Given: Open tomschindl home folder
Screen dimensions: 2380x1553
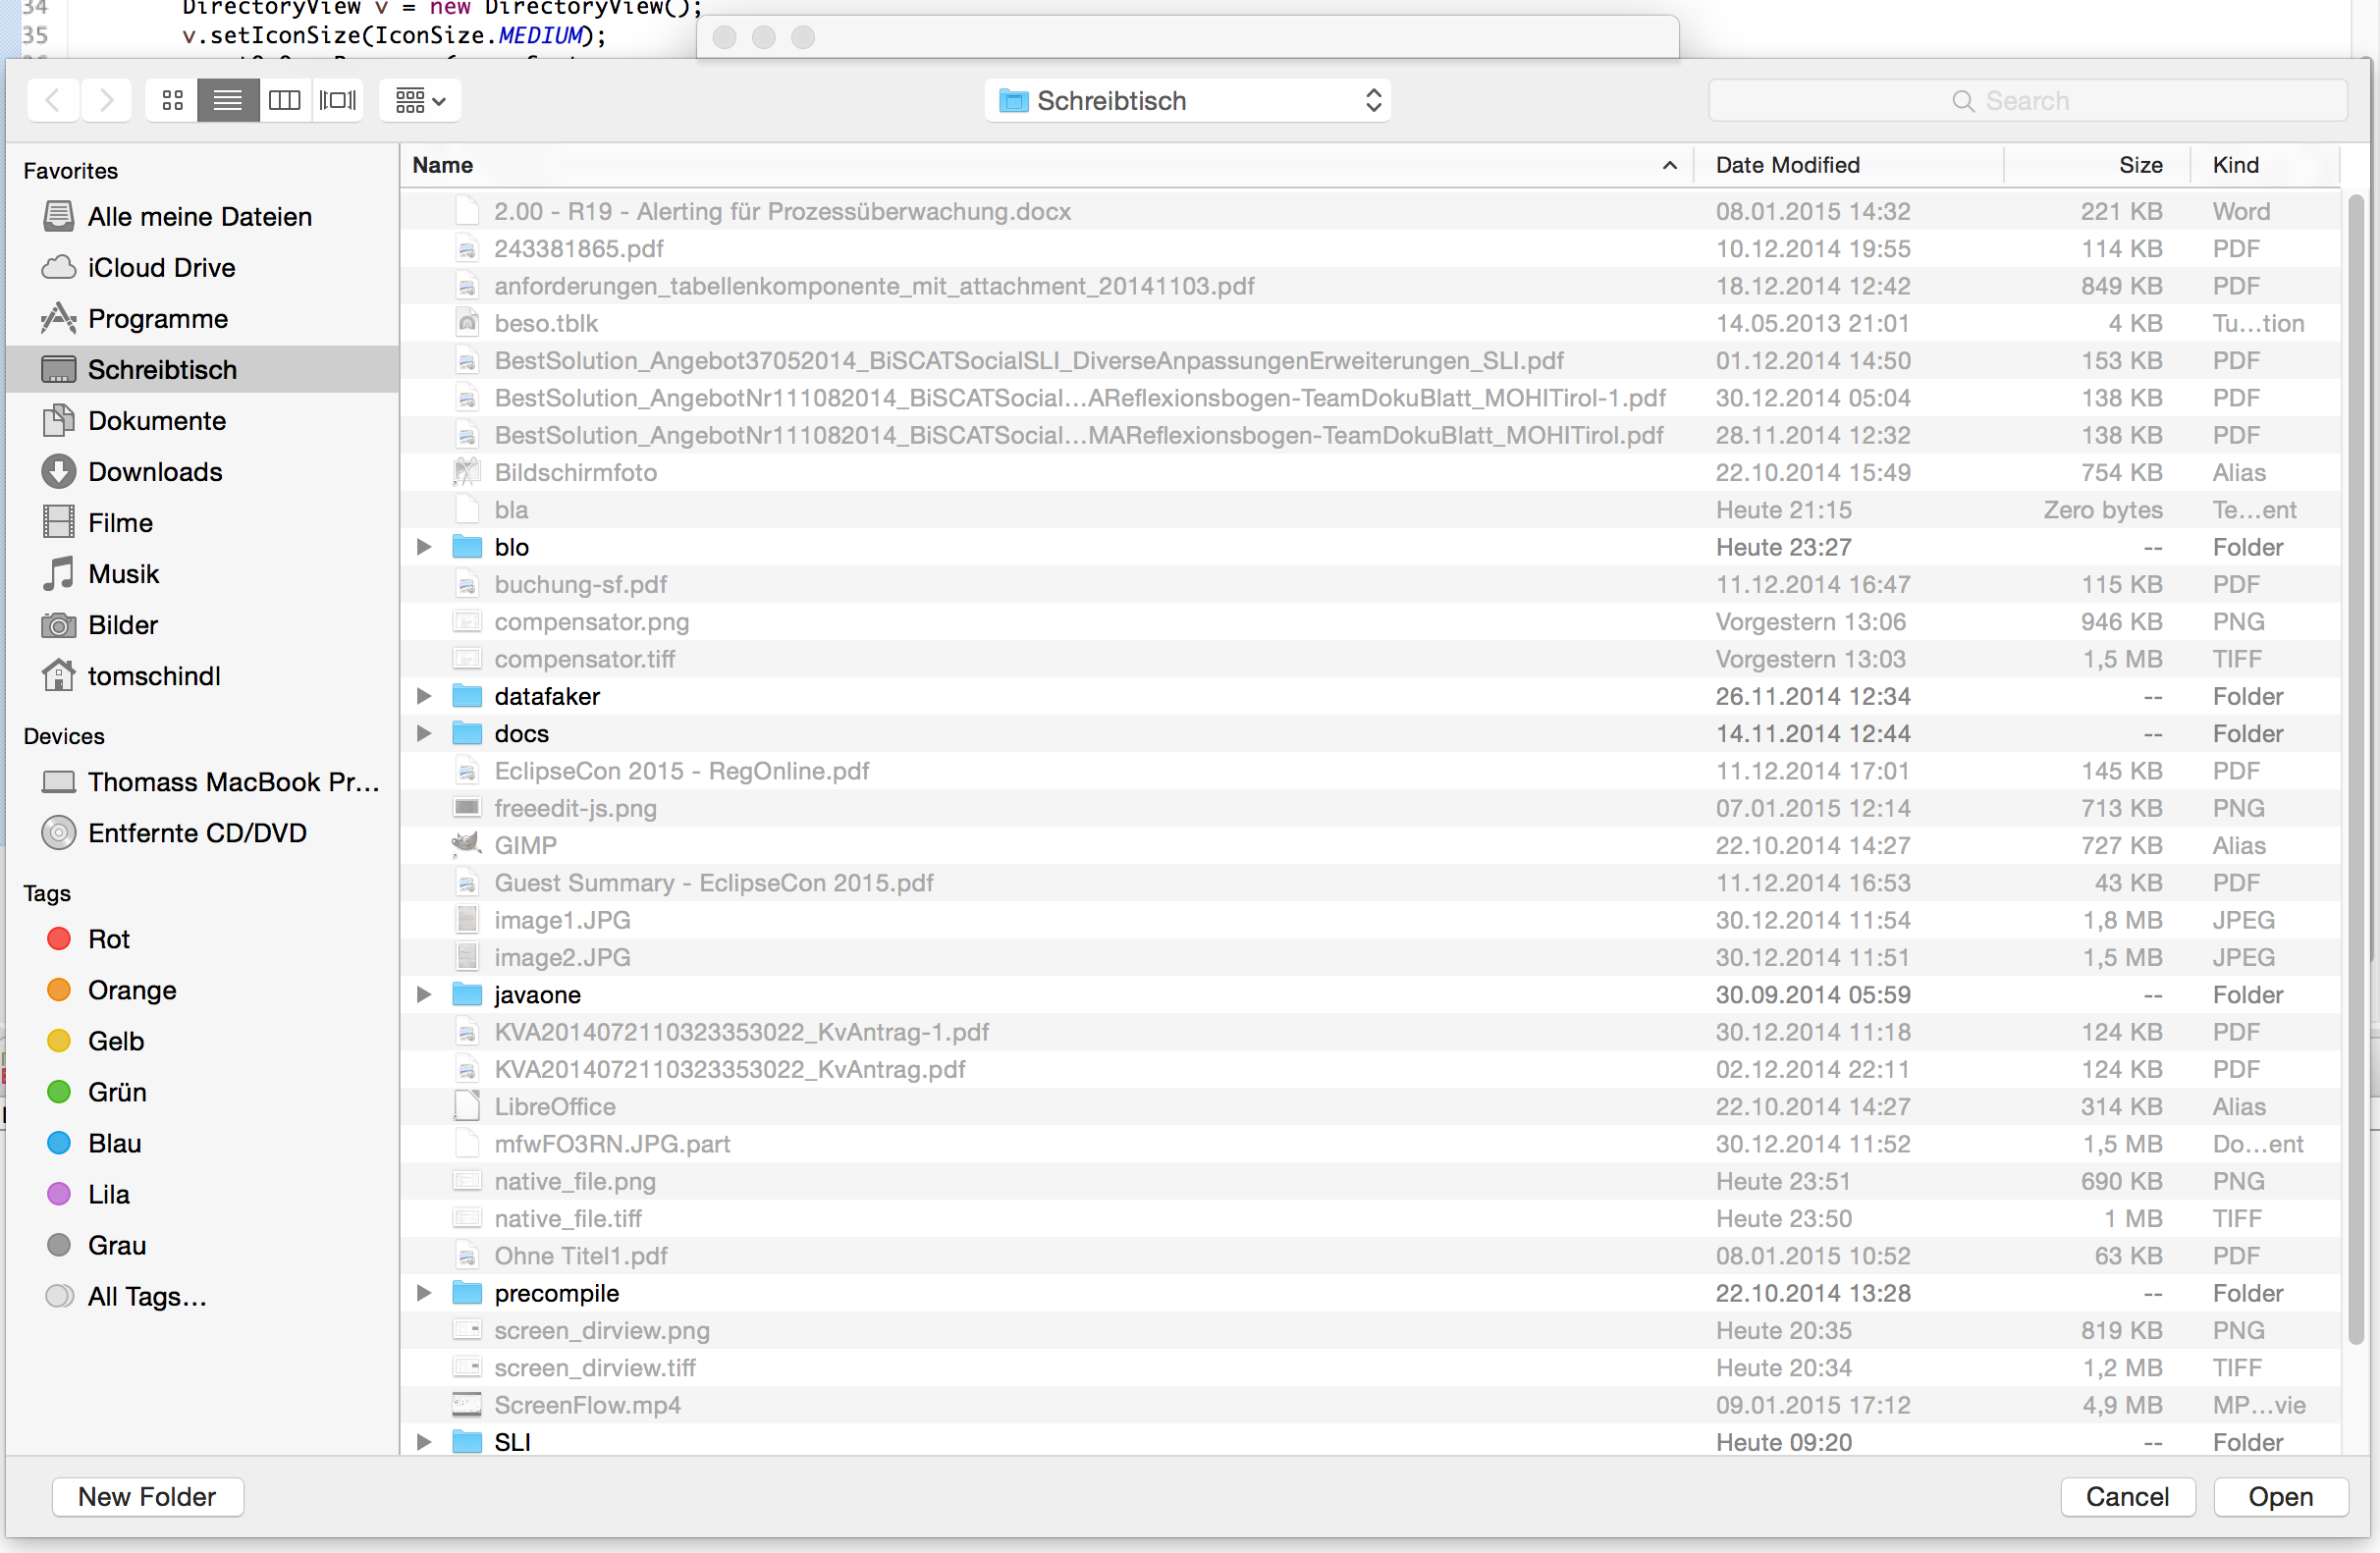Looking at the screenshot, I should pos(200,676).
